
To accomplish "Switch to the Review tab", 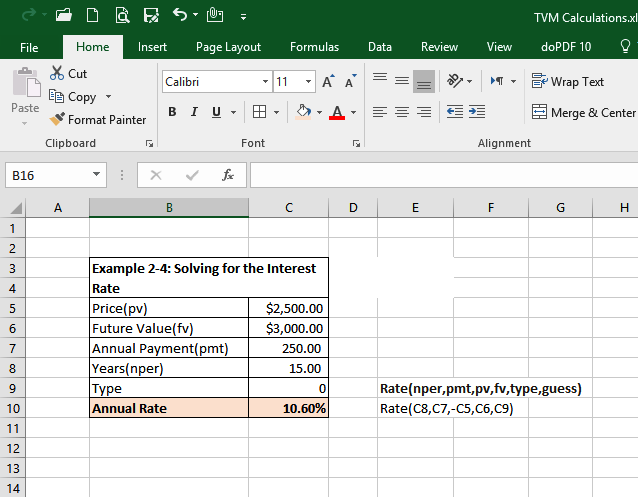I will tap(439, 47).
